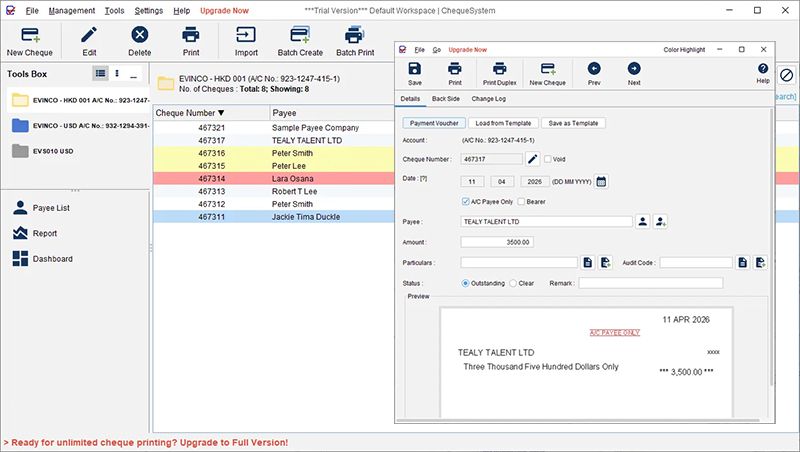Open Dashboard in Tools Box
Viewport: 800px width, 452px height.
tap(42, 259)
